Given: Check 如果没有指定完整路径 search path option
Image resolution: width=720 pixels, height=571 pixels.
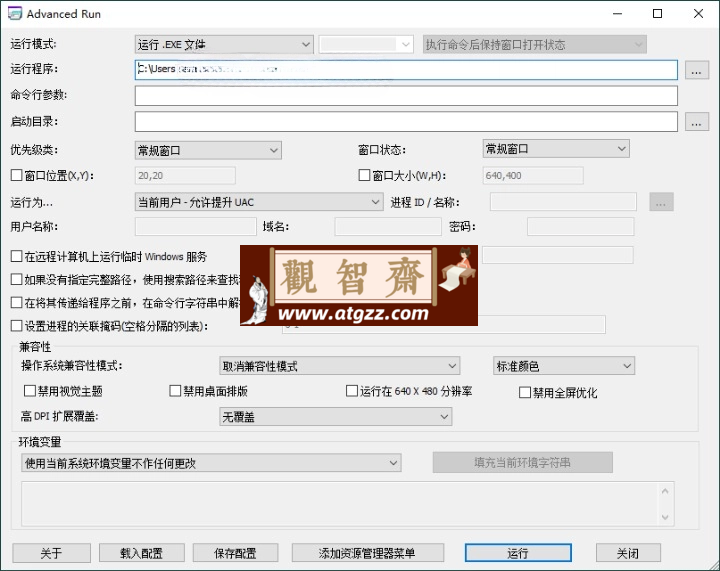Looking at the screenshot, I should 17,279.
